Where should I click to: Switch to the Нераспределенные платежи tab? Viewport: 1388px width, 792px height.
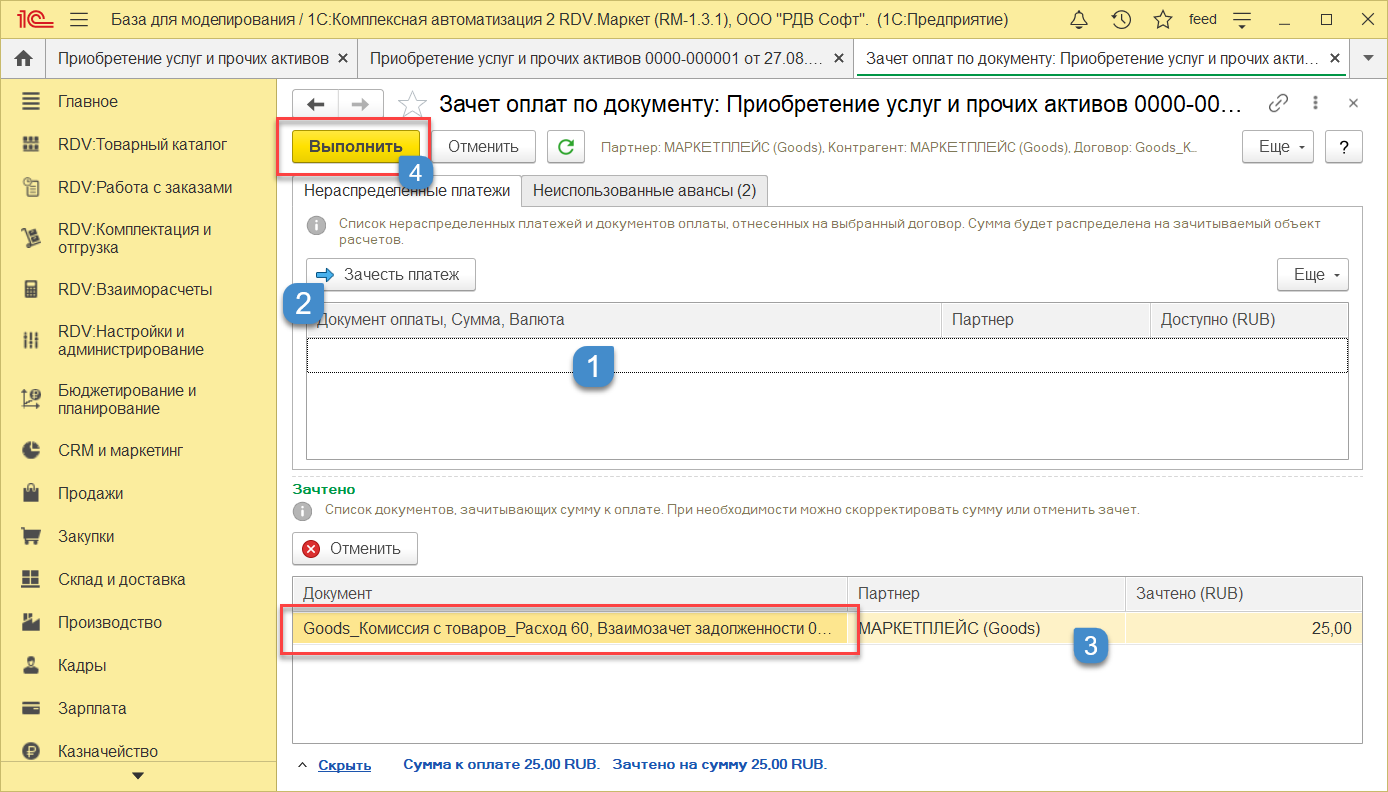[407, 190]
